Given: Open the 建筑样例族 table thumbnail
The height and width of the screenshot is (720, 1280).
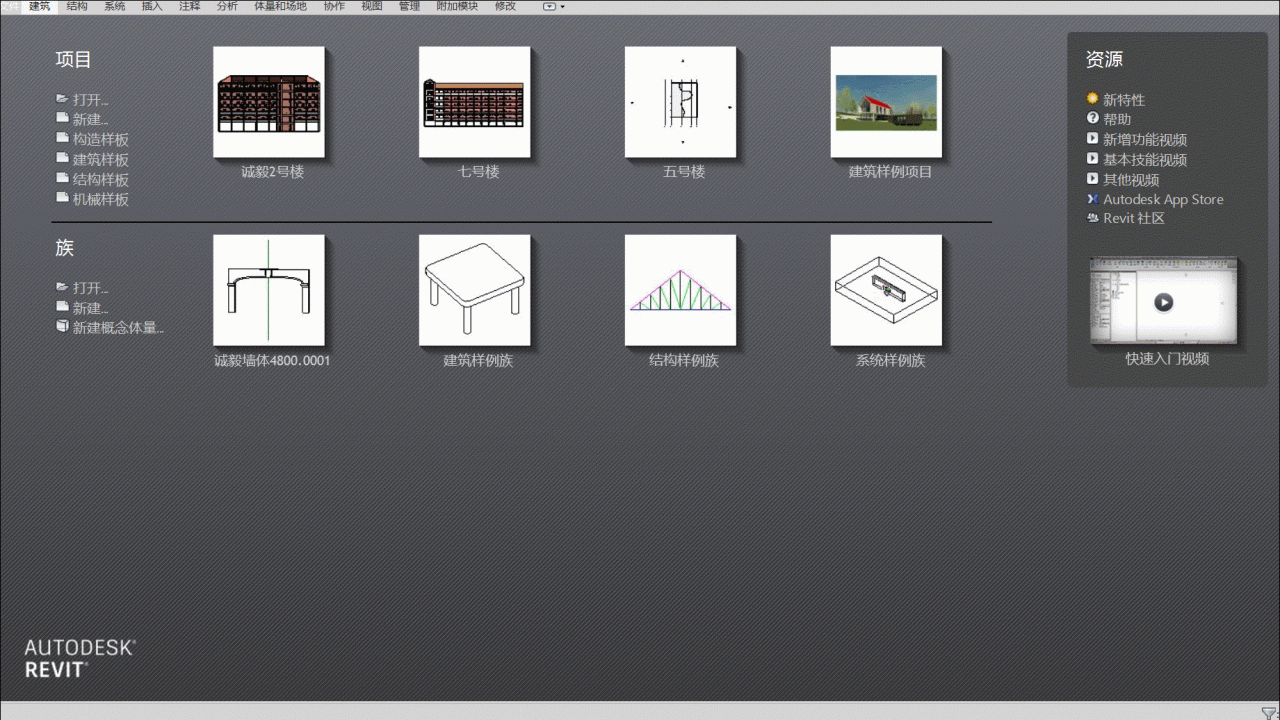Looking at the screenshot, I should coord(475,290).
